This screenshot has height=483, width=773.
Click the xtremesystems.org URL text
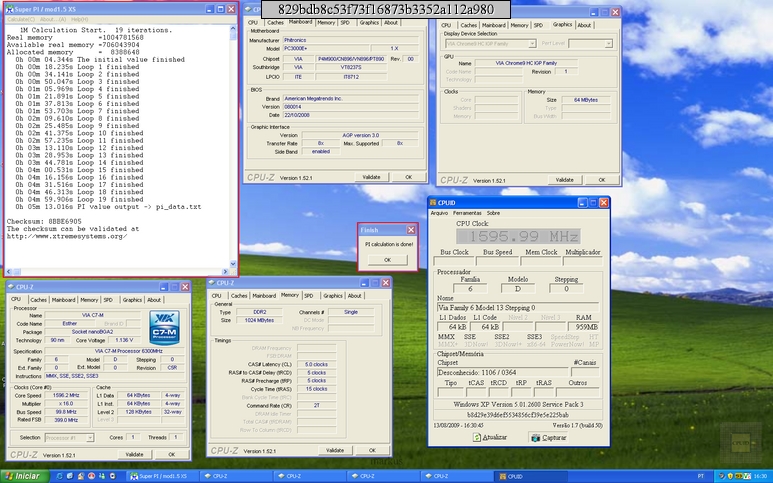67,236
